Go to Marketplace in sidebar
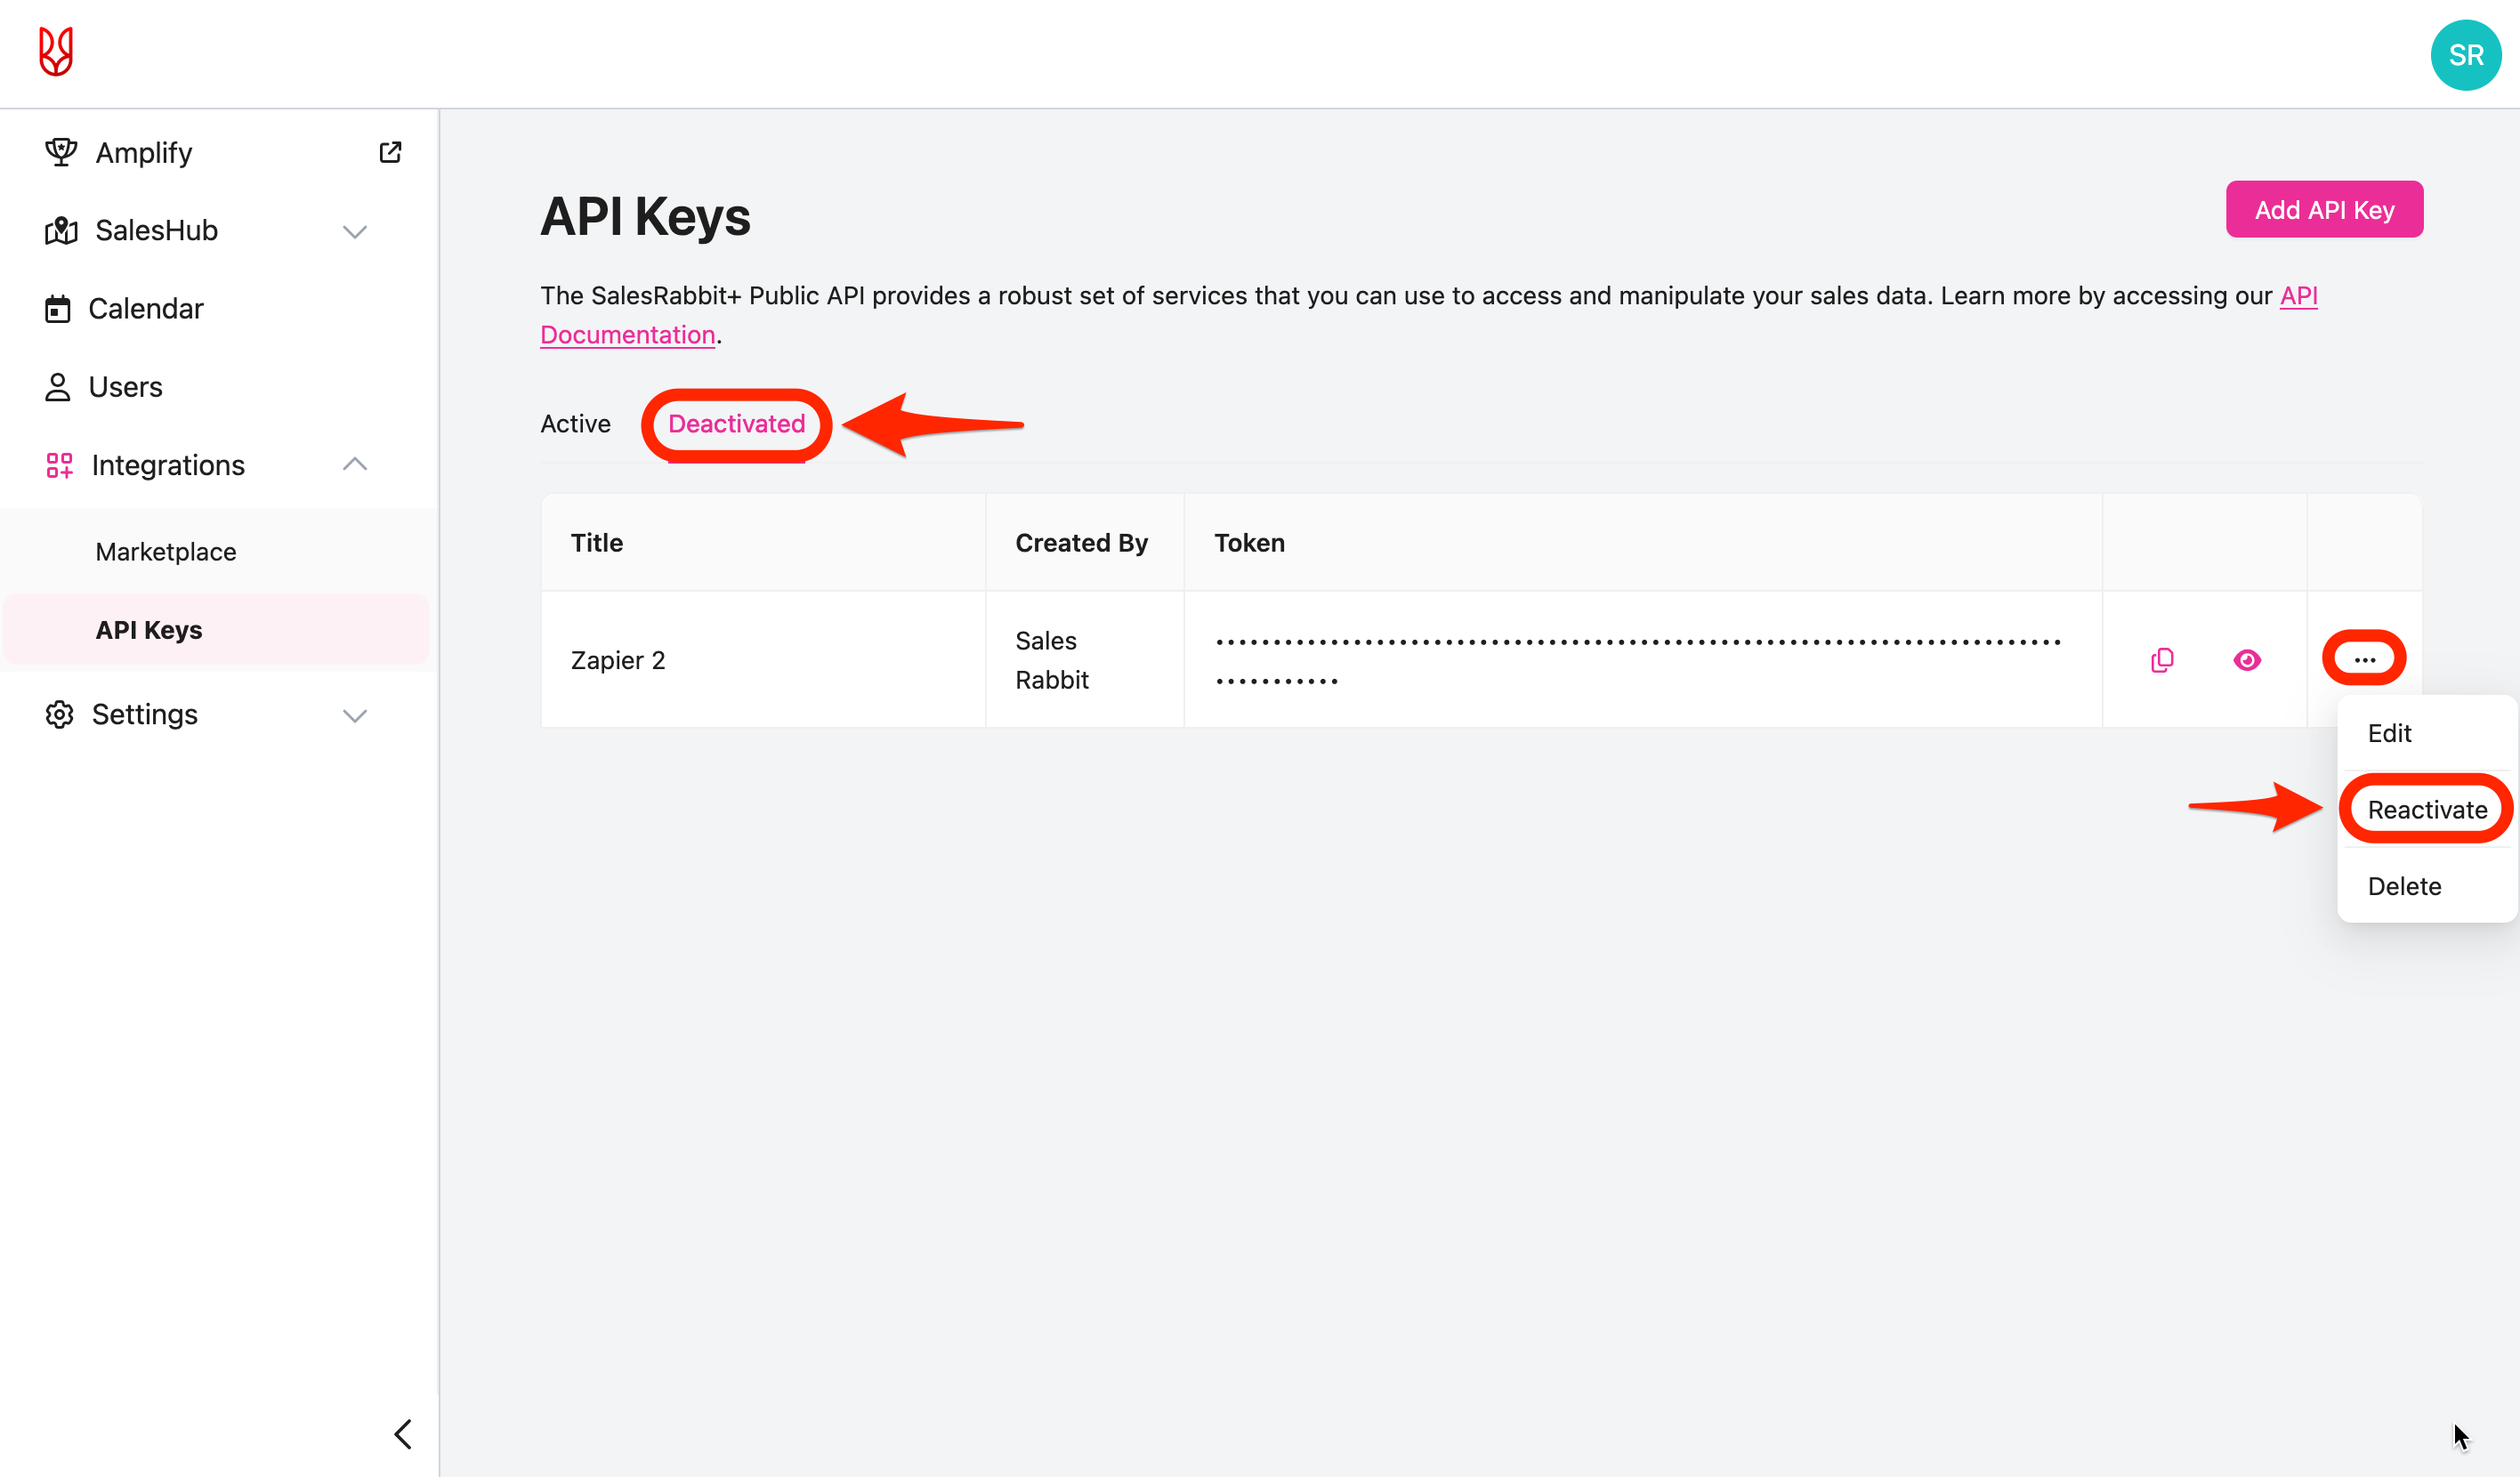Viewport: 2520px width, 1477px height. click(166, 552)
